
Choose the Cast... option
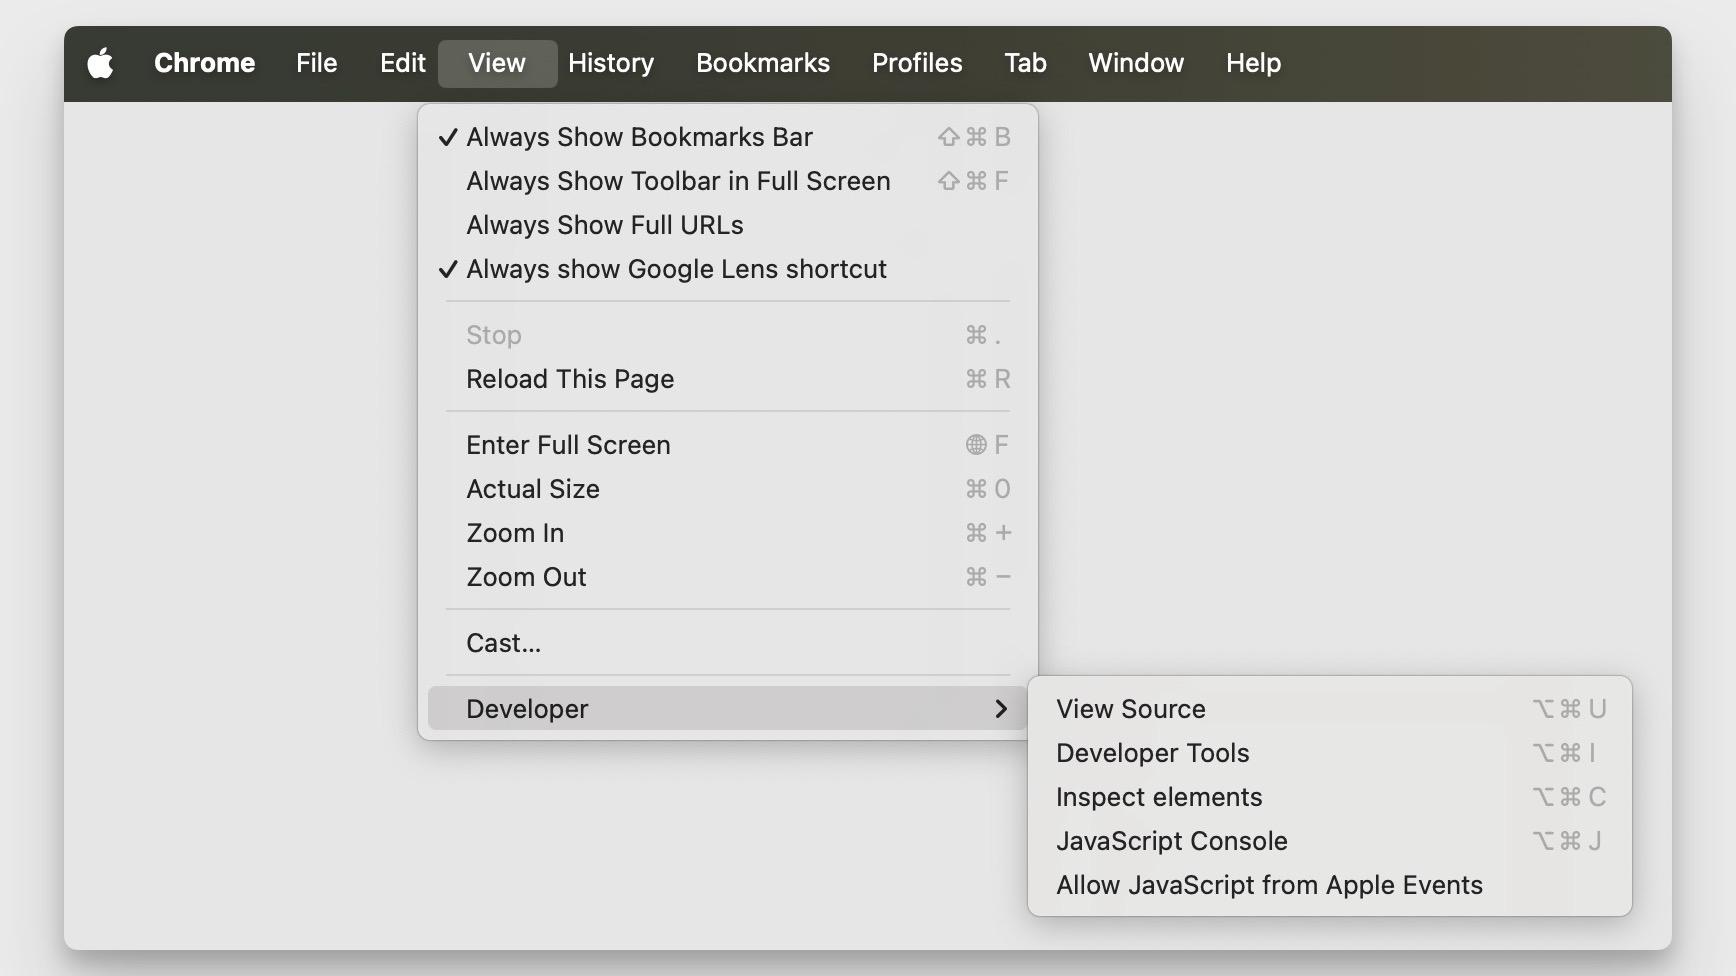coord(728,643)
